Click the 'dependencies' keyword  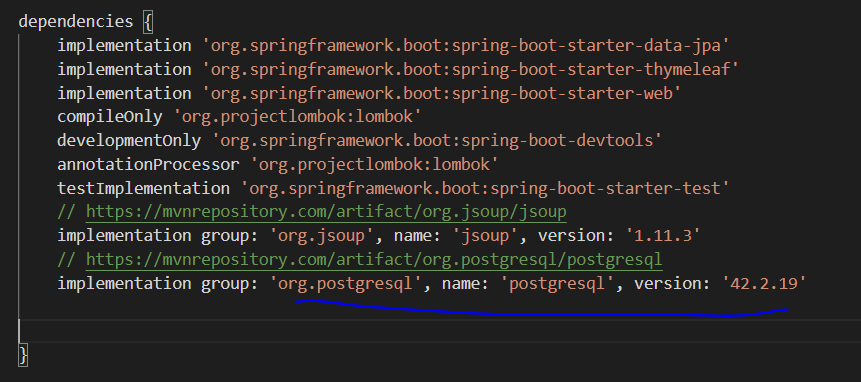pos(76,21)
